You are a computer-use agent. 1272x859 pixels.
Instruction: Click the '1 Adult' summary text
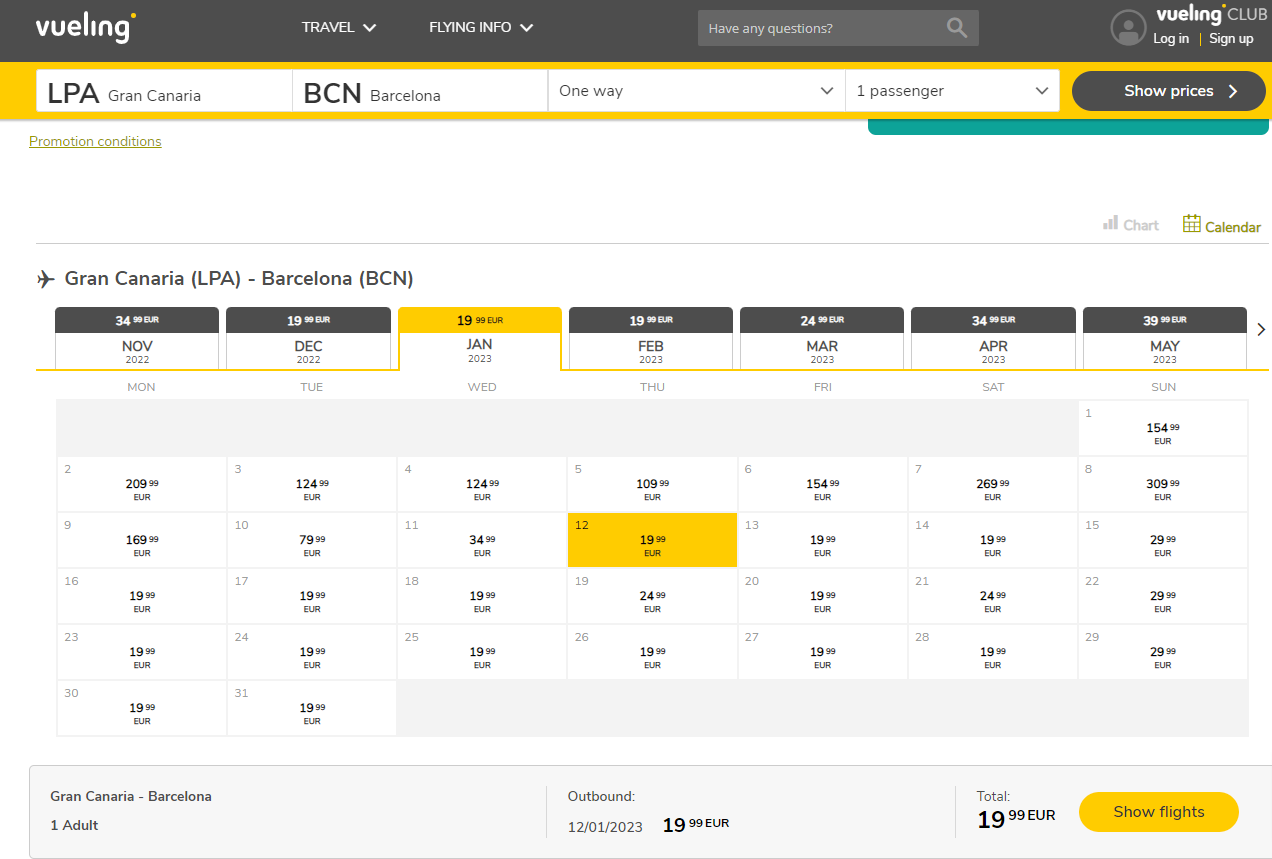[x=74, y=826]
